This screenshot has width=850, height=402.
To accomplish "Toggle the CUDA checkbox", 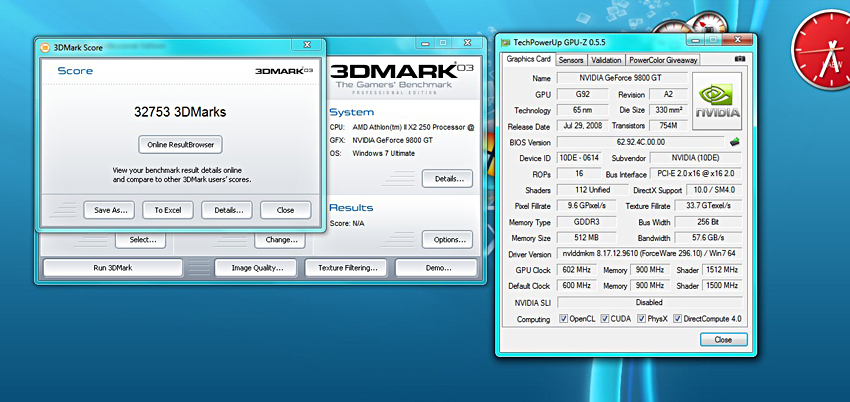I will pyautogui.click(x=604, y=319).
